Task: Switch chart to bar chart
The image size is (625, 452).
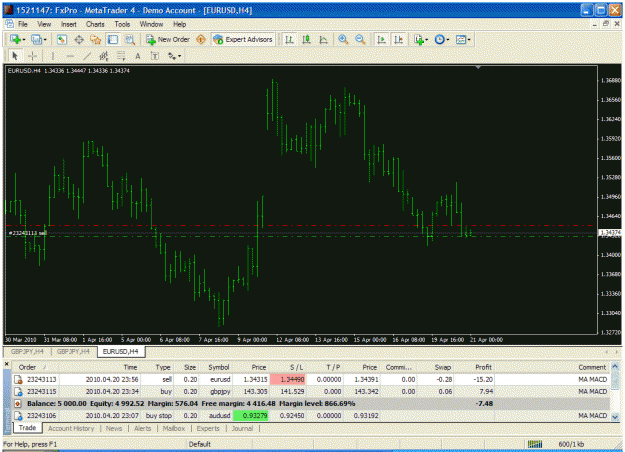Action: [289, 39]
